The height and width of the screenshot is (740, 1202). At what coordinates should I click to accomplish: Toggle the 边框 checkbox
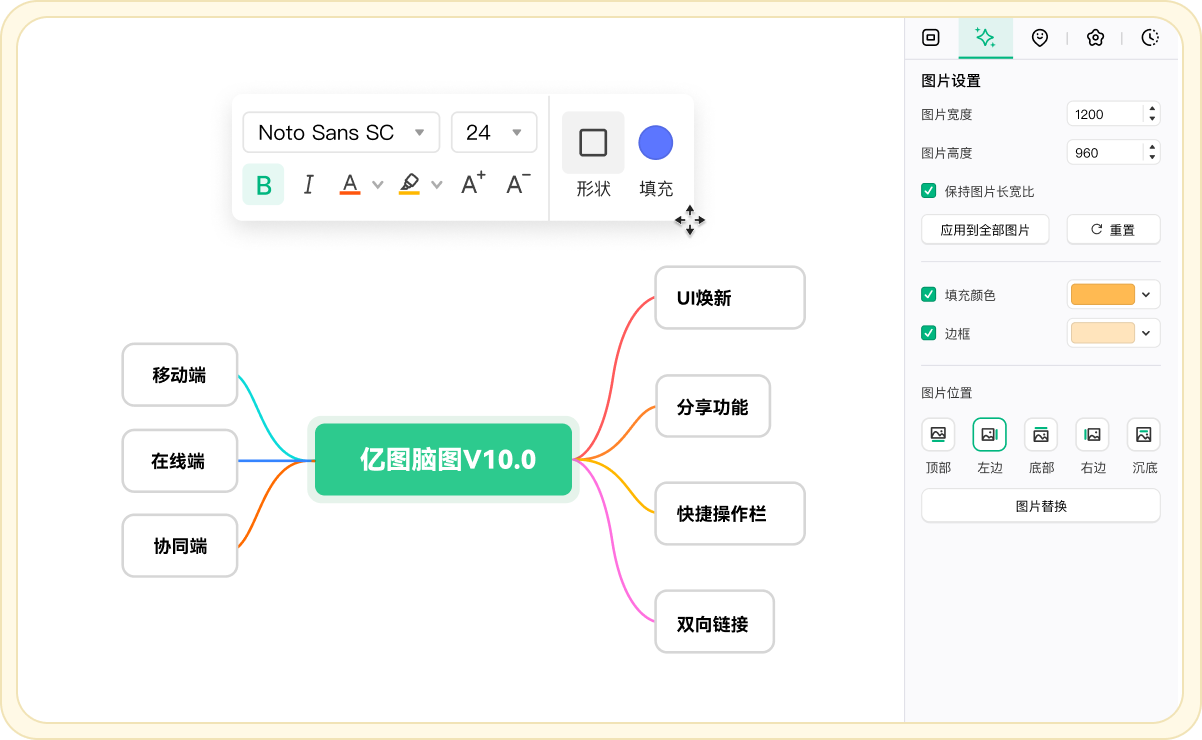(929, 333)
